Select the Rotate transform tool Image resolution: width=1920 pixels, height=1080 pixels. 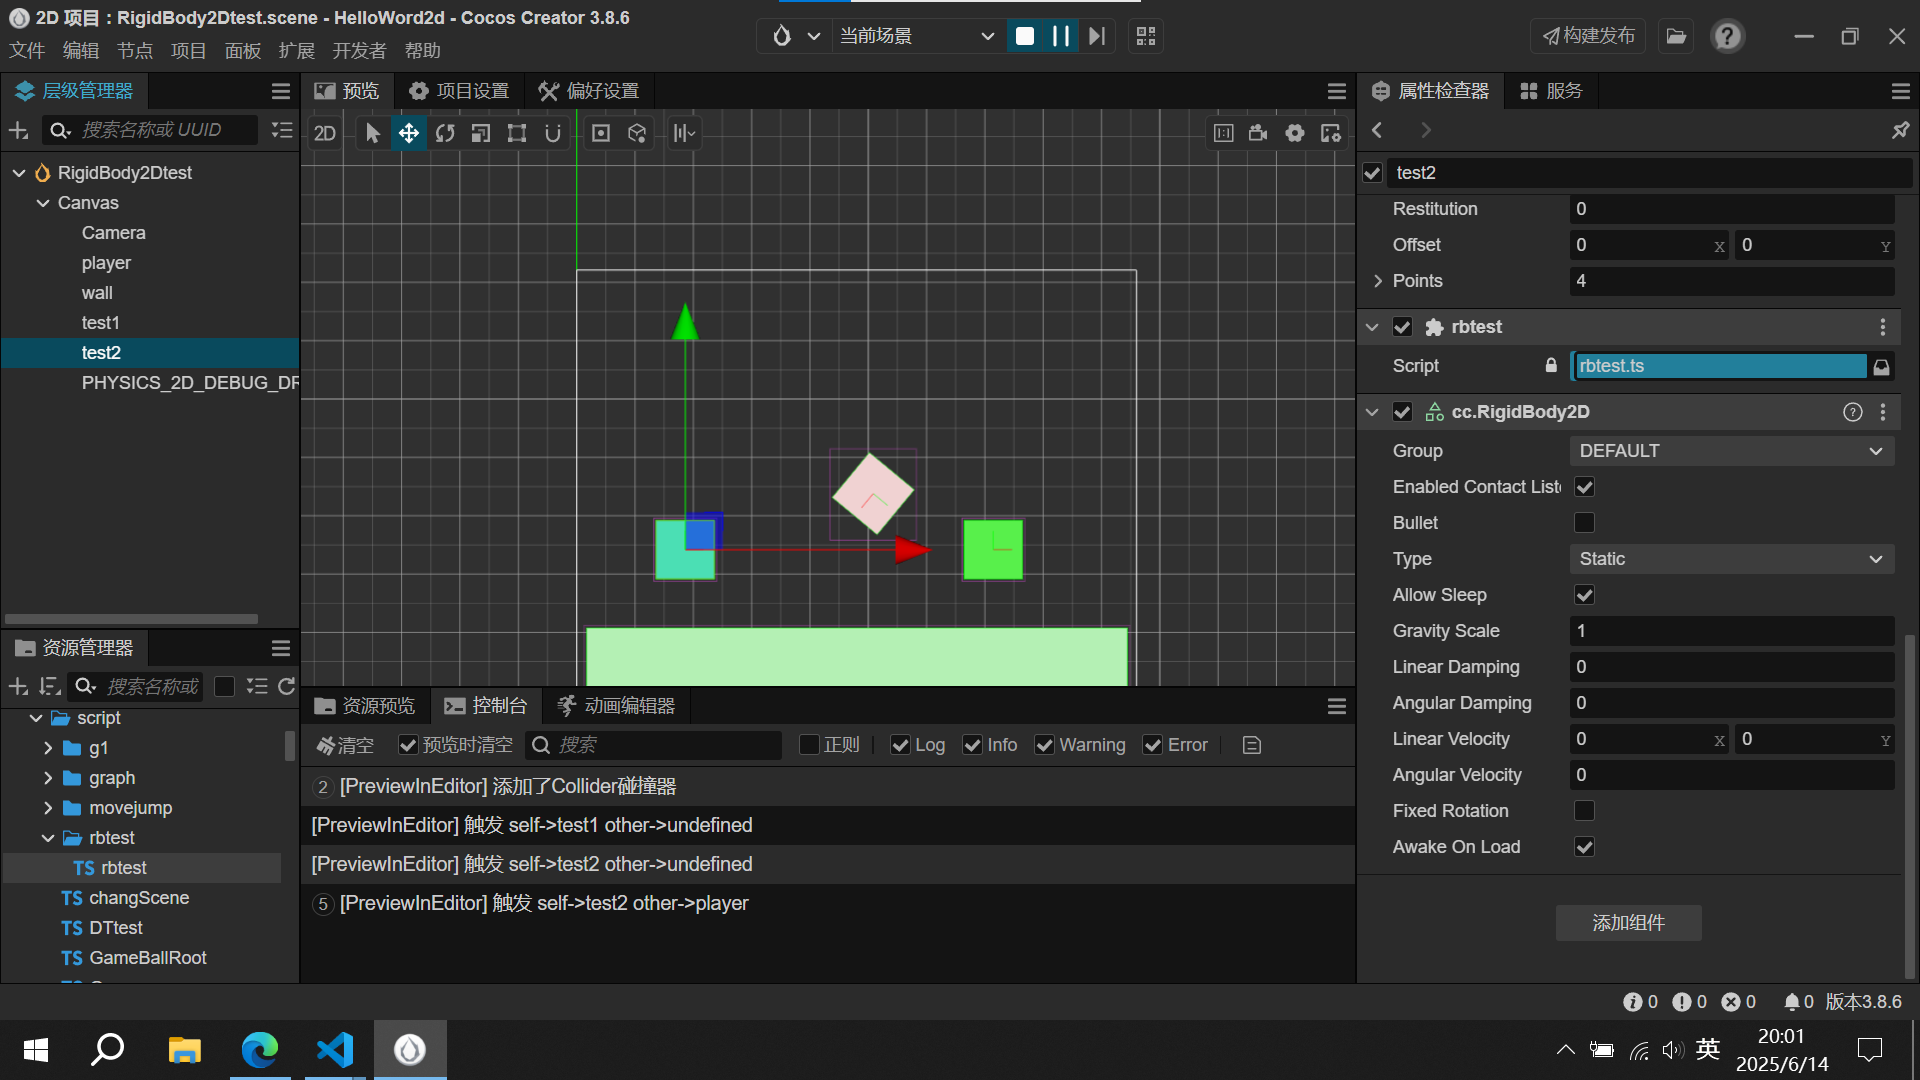pos(445,133)
